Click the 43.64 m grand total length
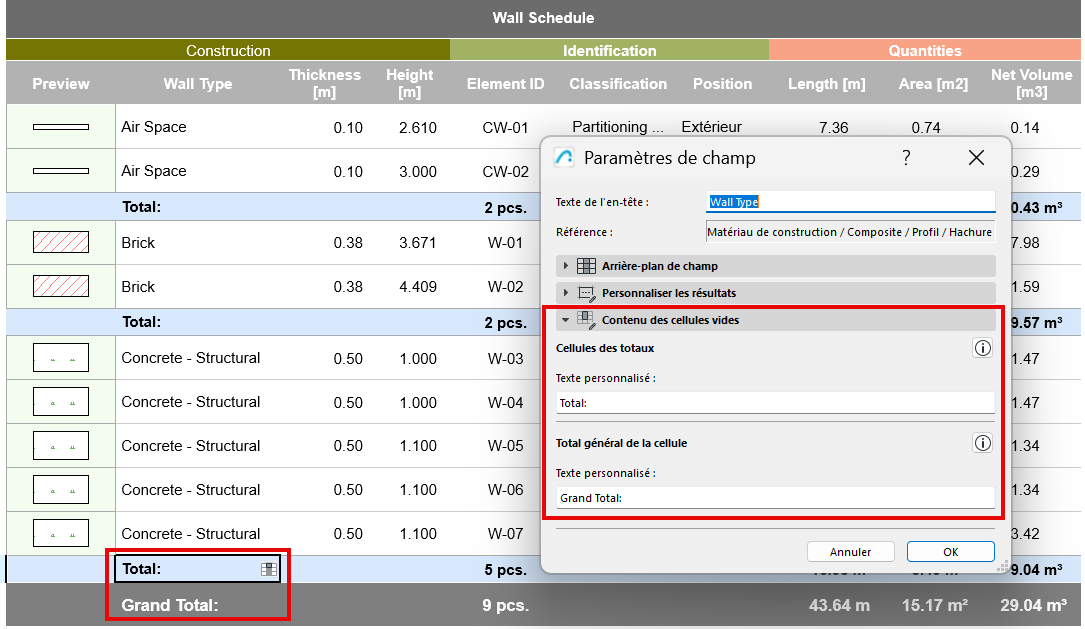1085x629 pixels. click(839, 605)
